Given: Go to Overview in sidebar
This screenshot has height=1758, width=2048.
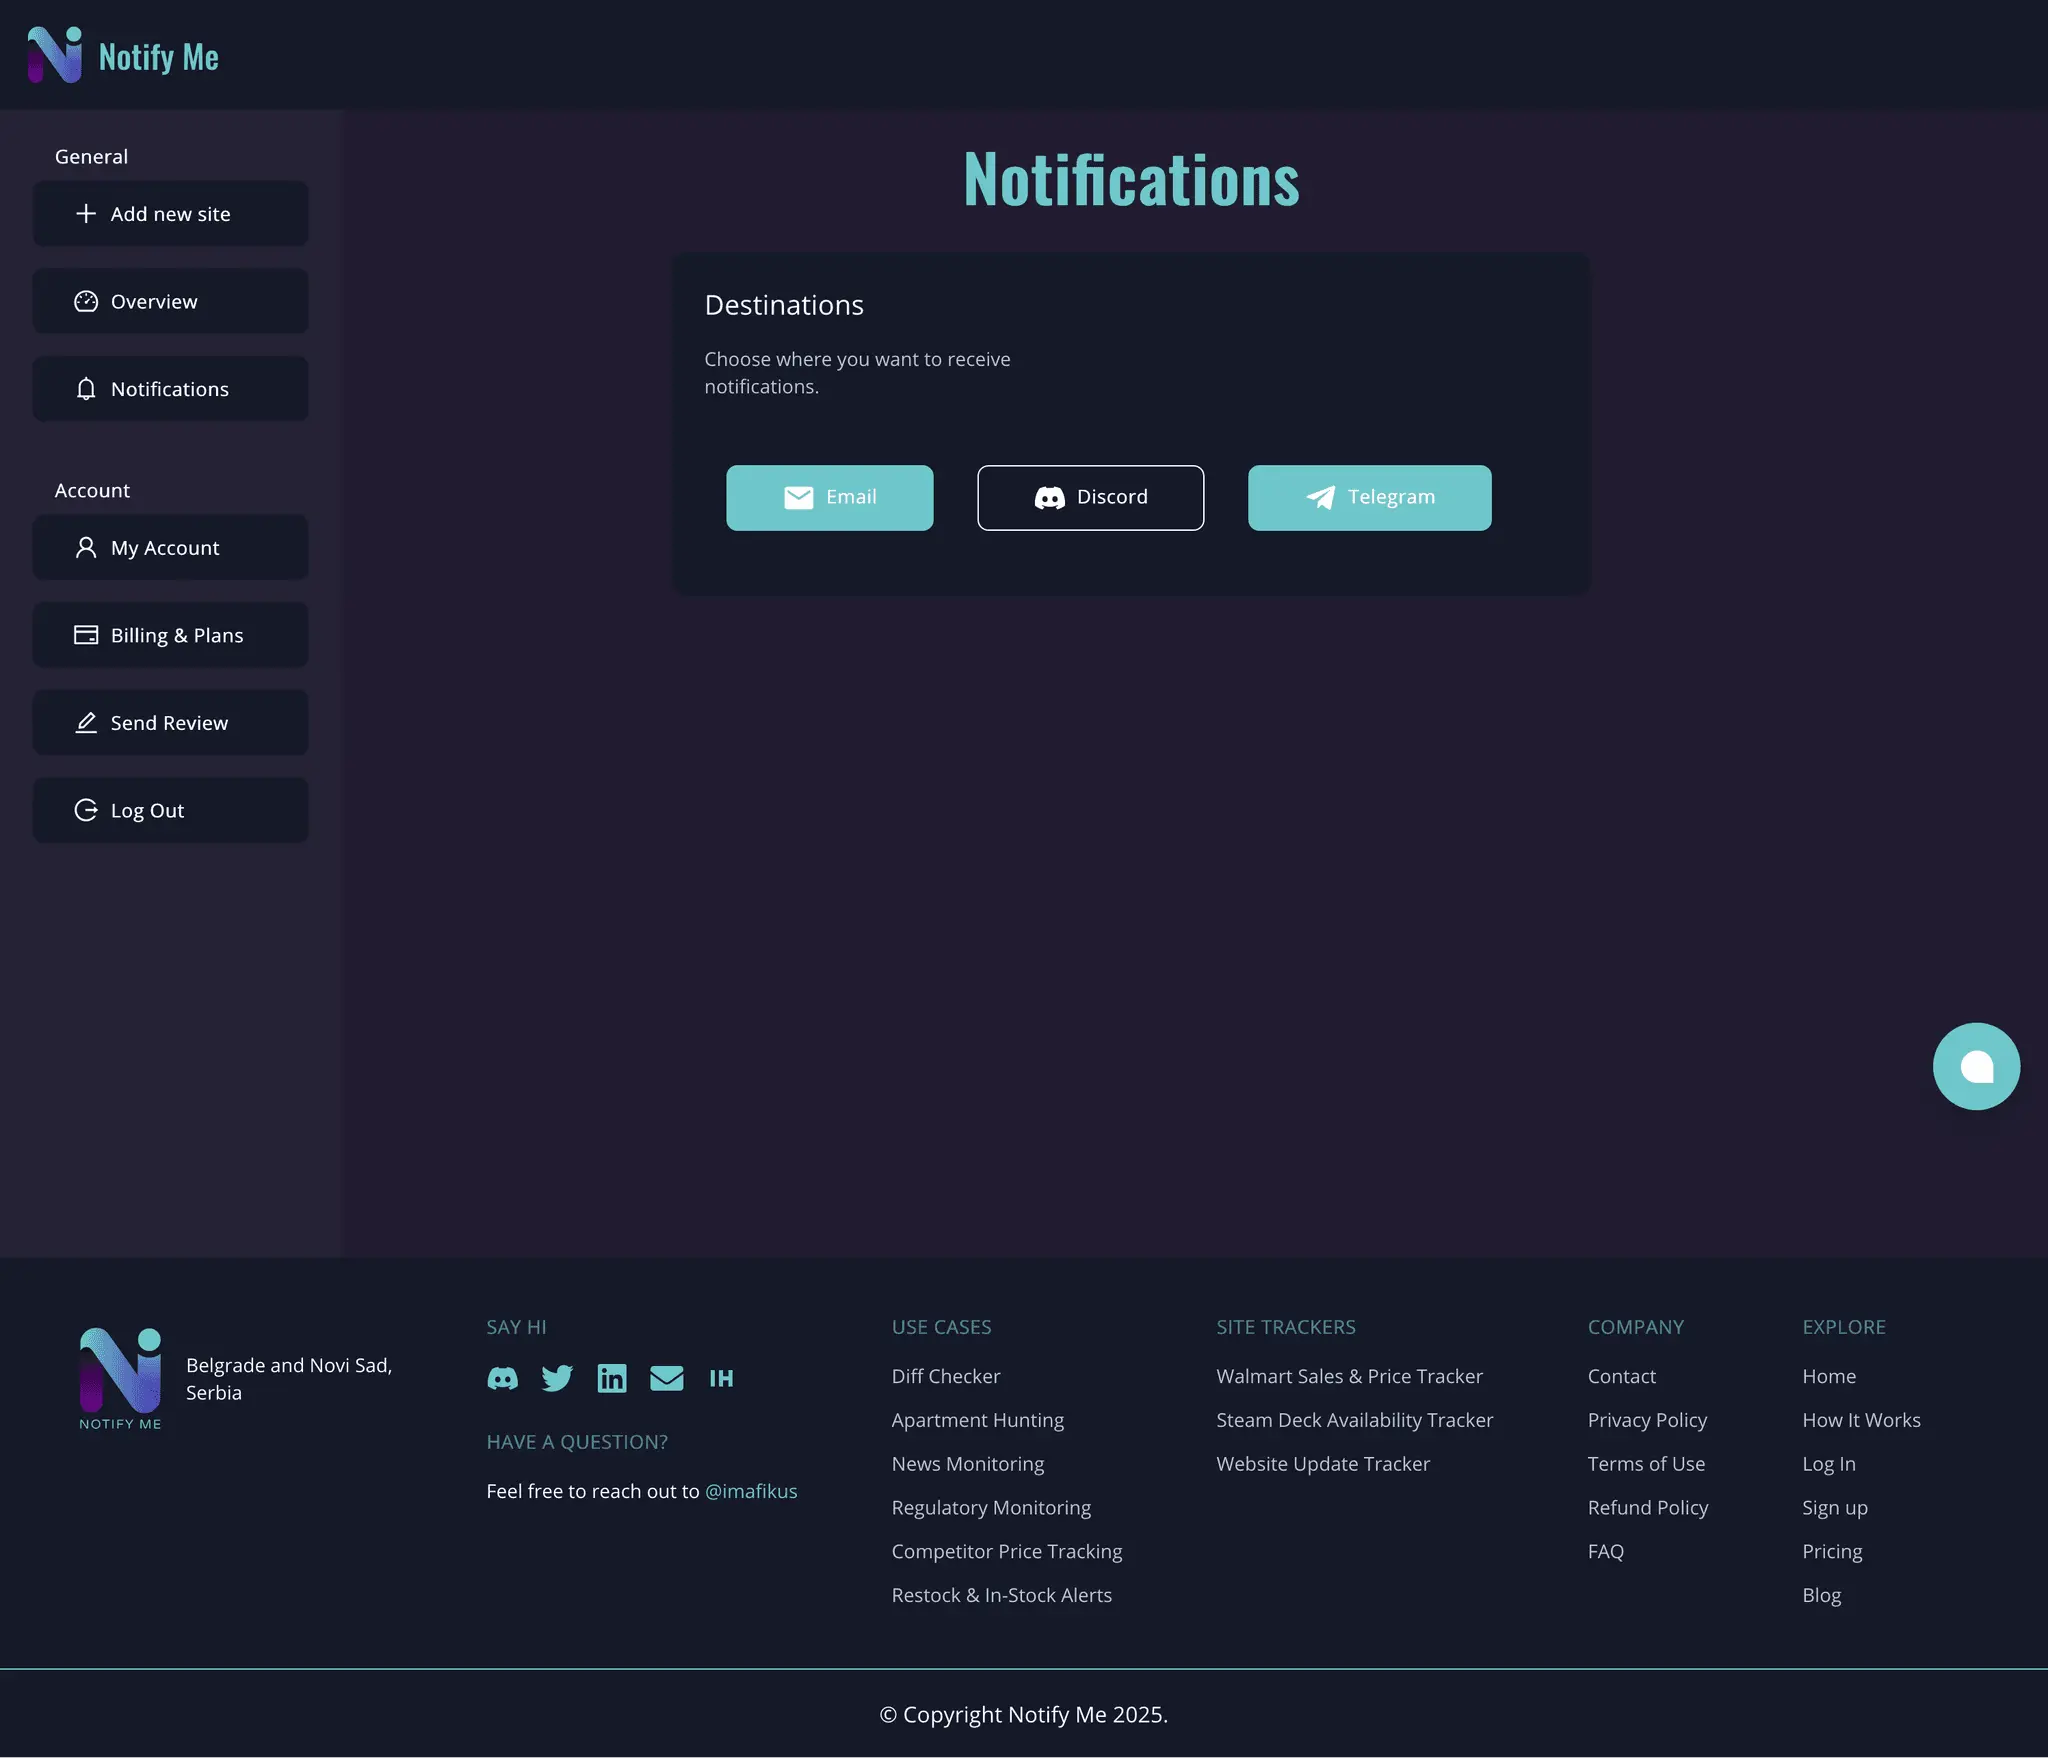Looking at the screenshot, I should 171,301.
